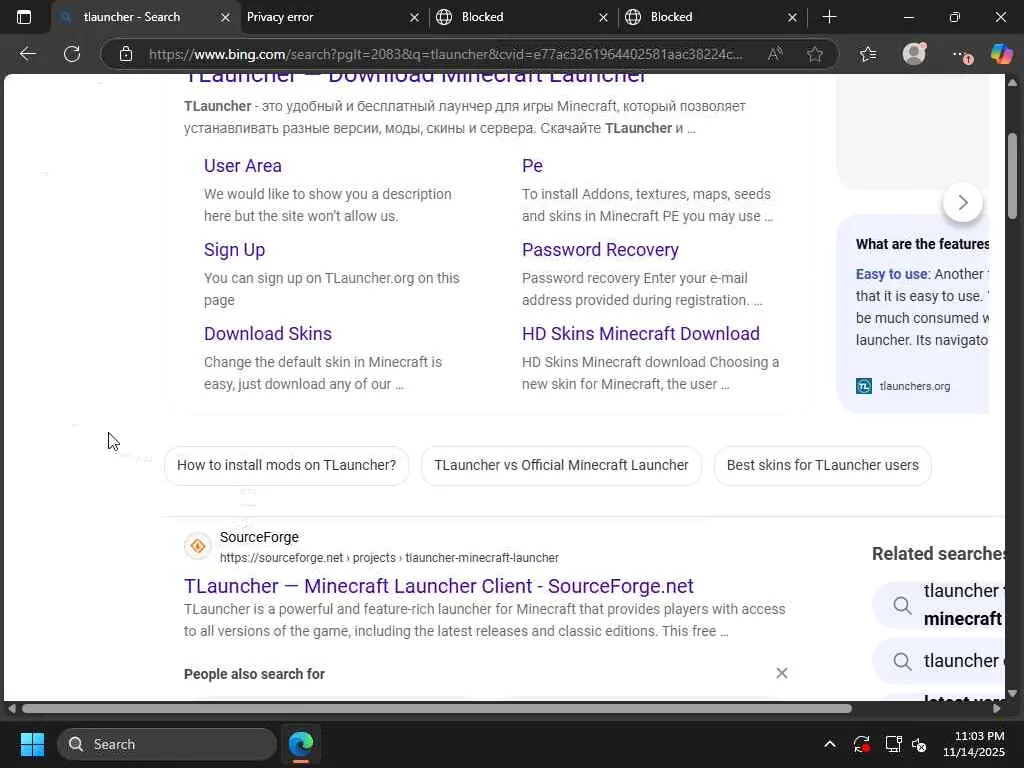Open the Windows Start menu
Viewport: 1024px width, 768px height.
[x=32, y=744]
